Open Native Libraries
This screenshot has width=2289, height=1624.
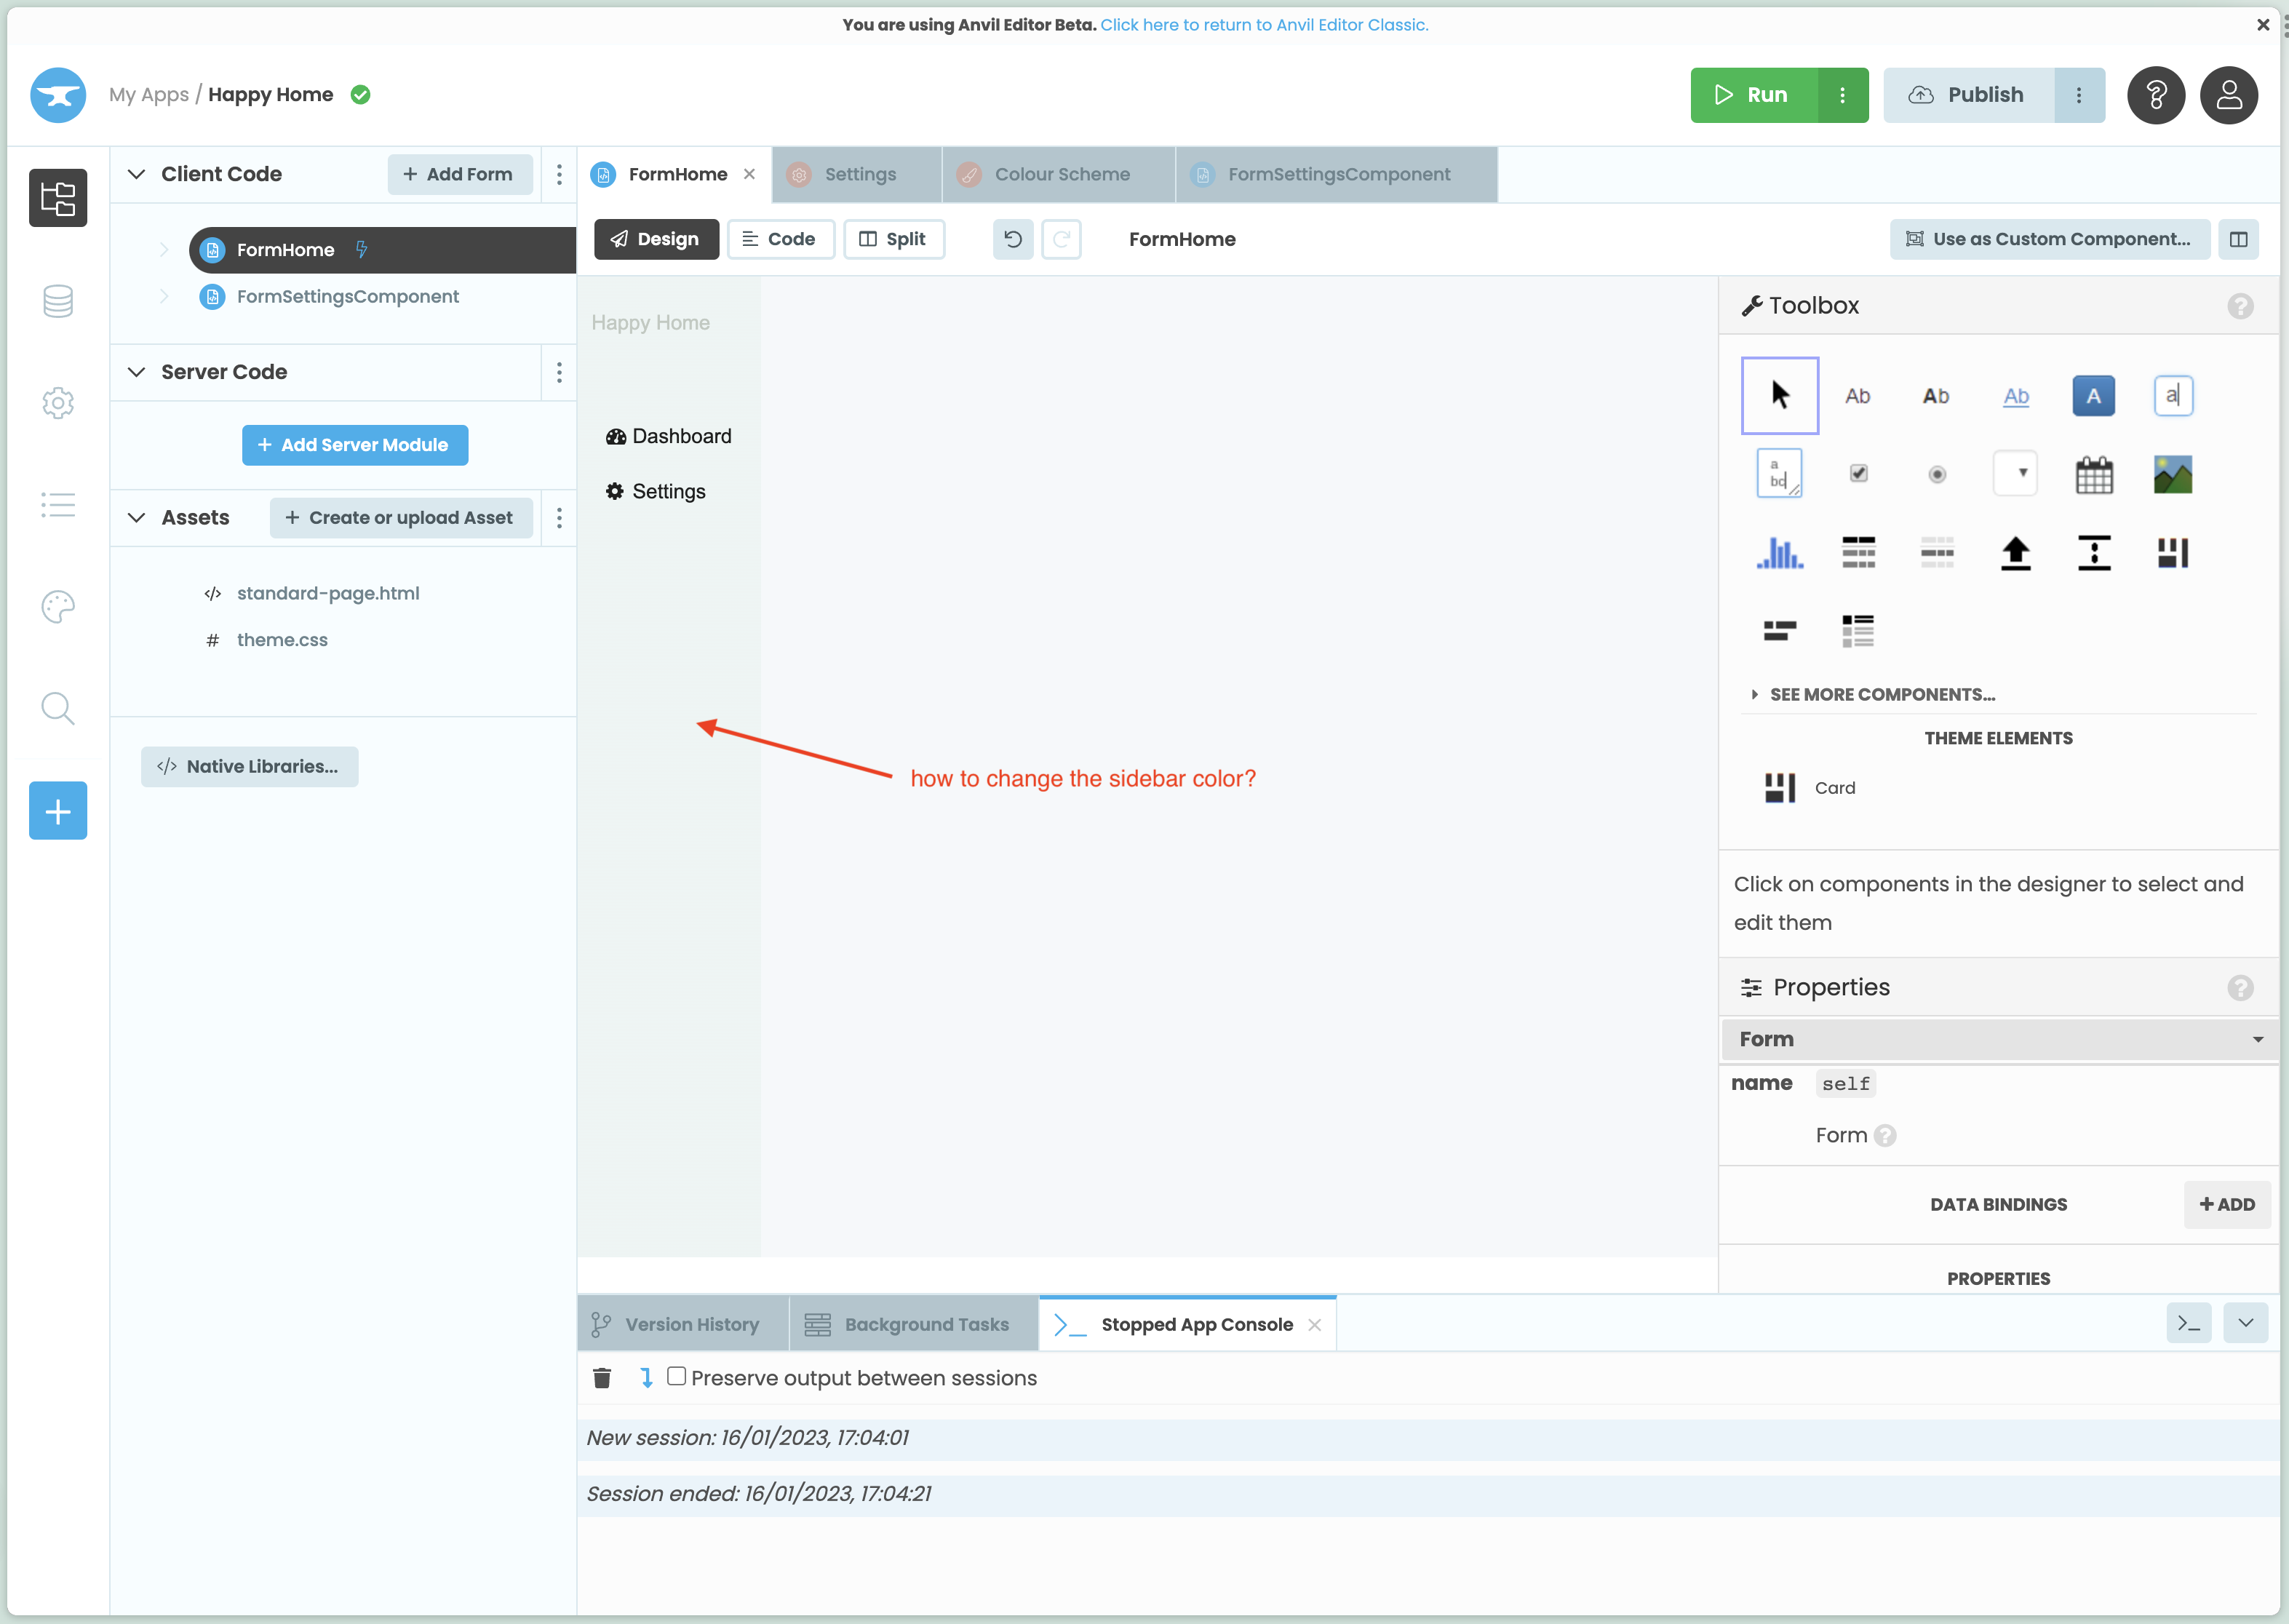pos(249,766)
